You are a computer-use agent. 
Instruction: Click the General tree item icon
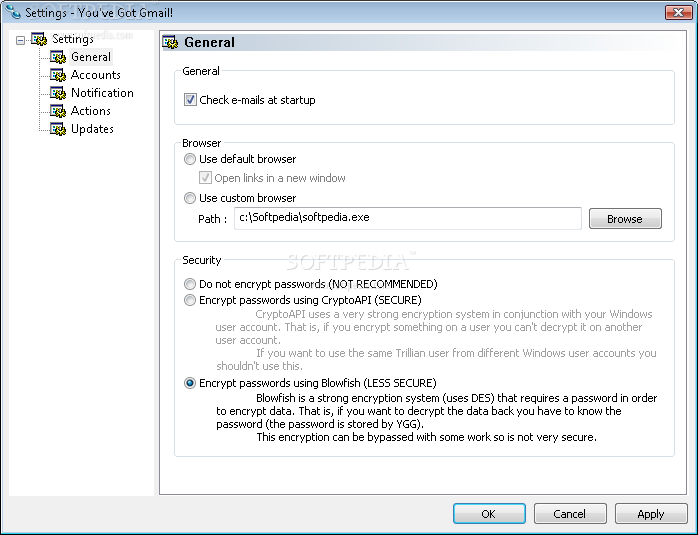click(58, 57)
